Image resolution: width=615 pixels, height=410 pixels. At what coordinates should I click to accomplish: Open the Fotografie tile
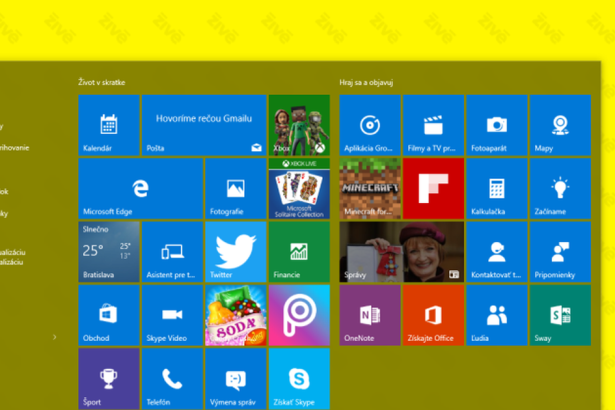[x=236, y=188]
